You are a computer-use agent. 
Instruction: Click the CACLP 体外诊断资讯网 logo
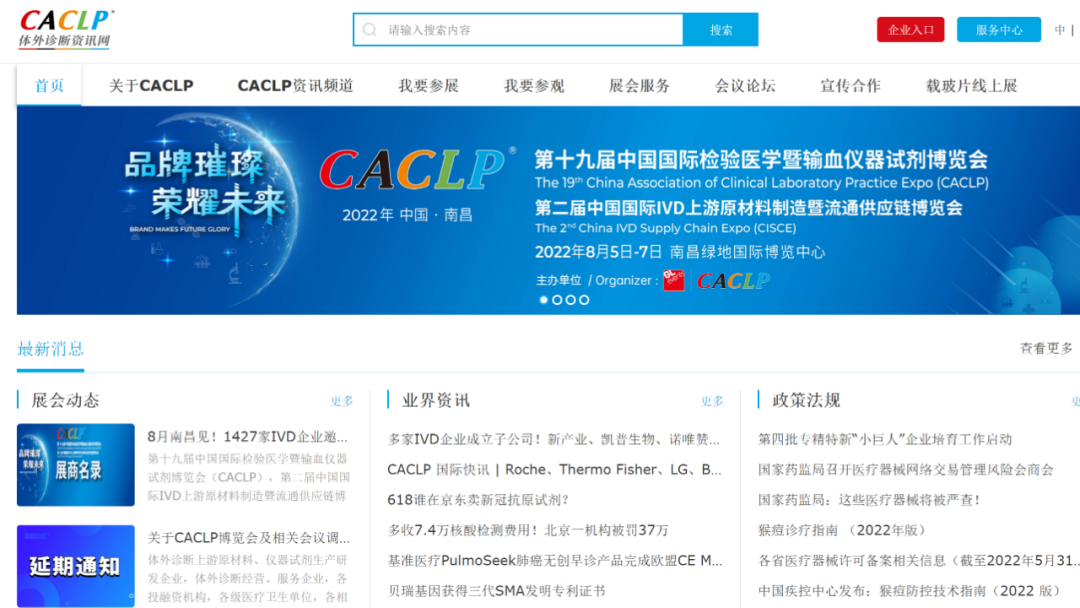pyautogui.click(x=66, y=29)
